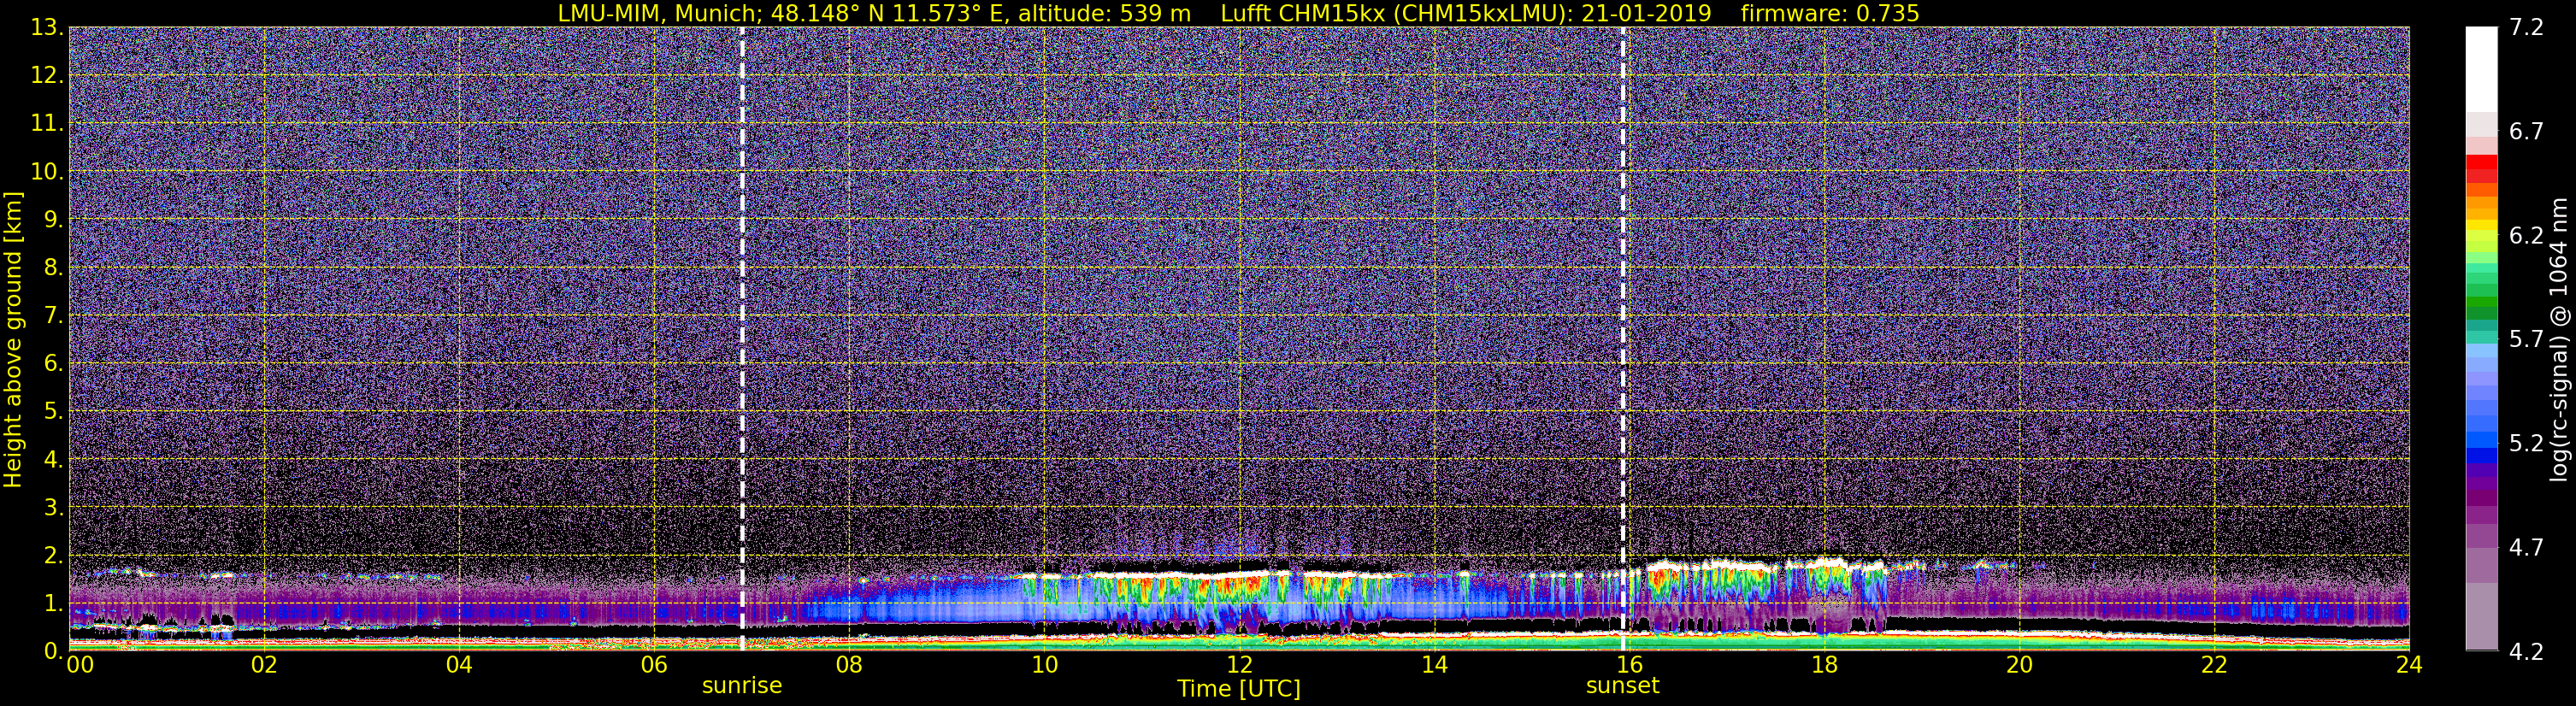The height and width of the screenshot is (706, 2576).
Task: Click the height axis tick label 11.
Action: (46, 124)
